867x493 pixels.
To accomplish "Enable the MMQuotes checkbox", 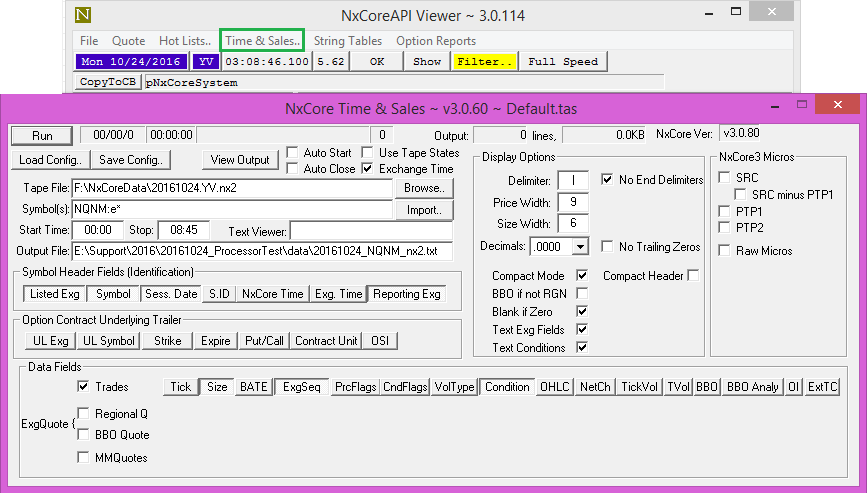I will pos(83,457).
